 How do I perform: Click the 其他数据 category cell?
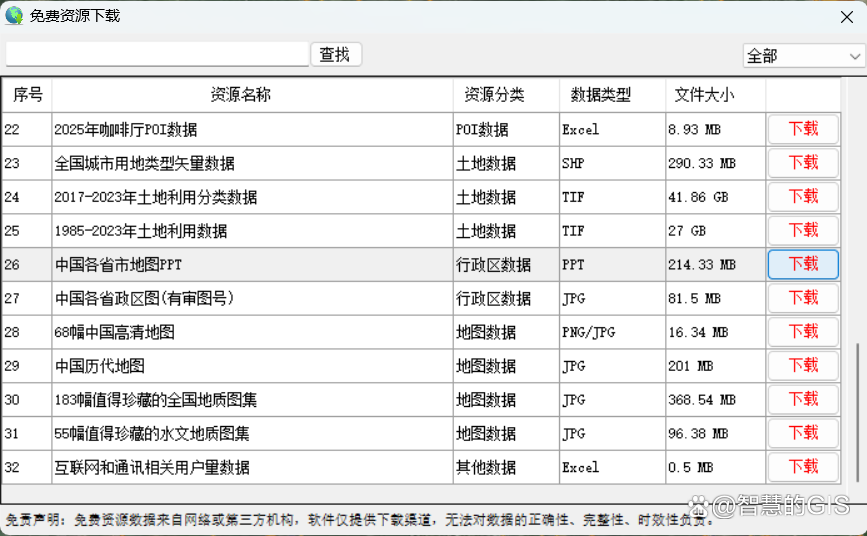click(506, 467)
